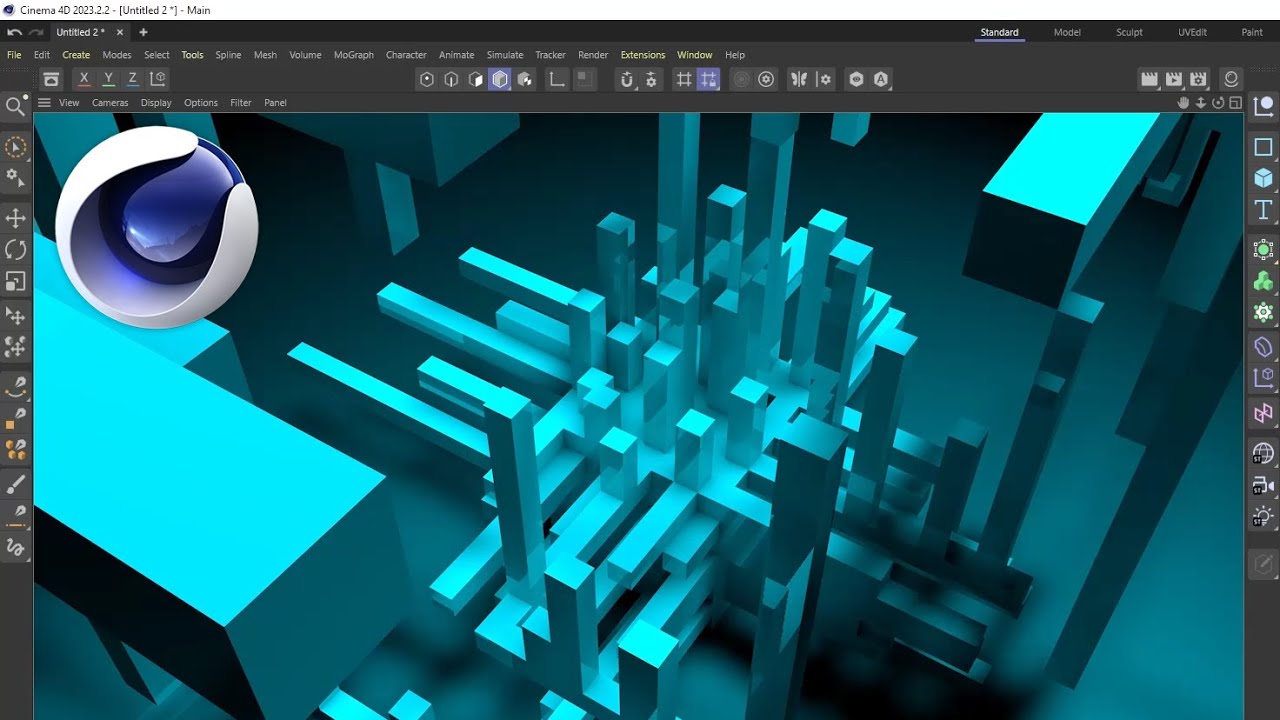Select the Text spline icon
The width and height of the screenshot is (1280, 720).
[x=1264, y=210]
